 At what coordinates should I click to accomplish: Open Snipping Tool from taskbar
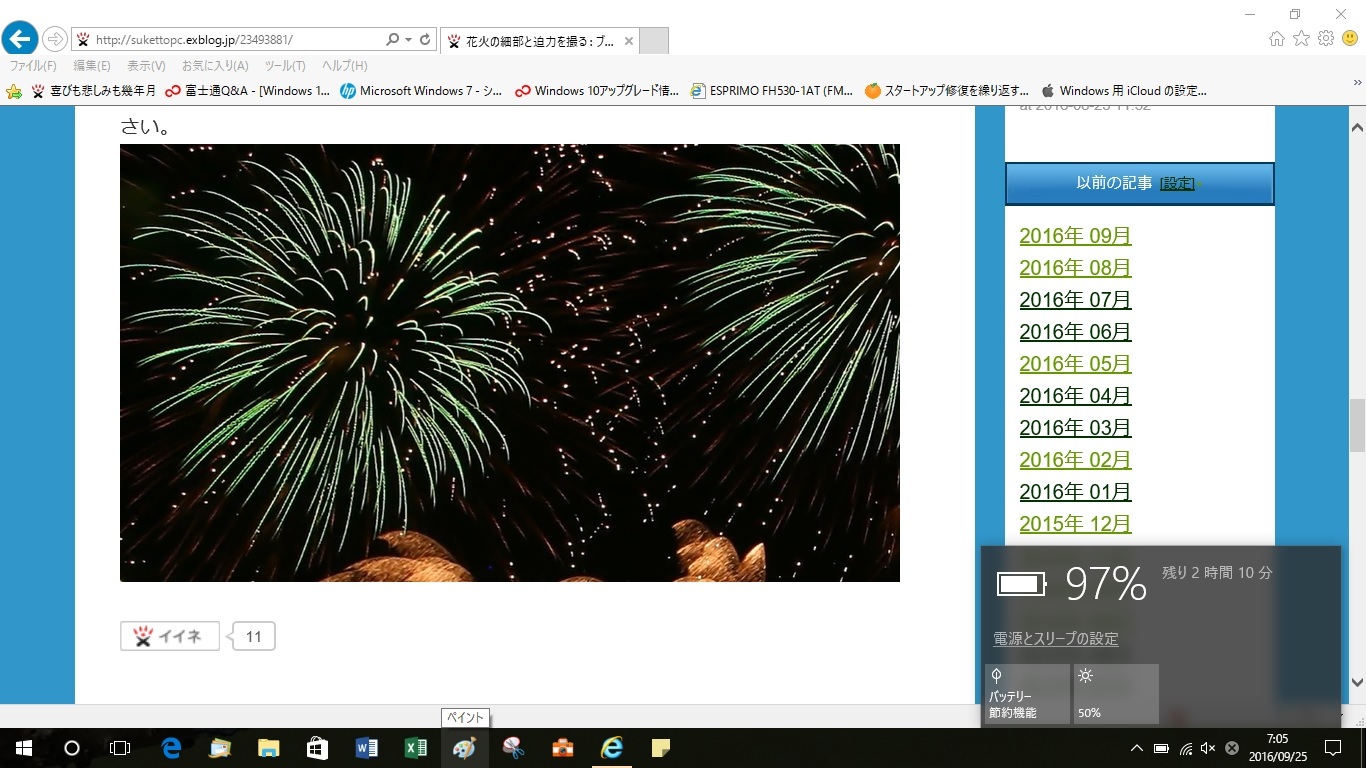point(514,748)
